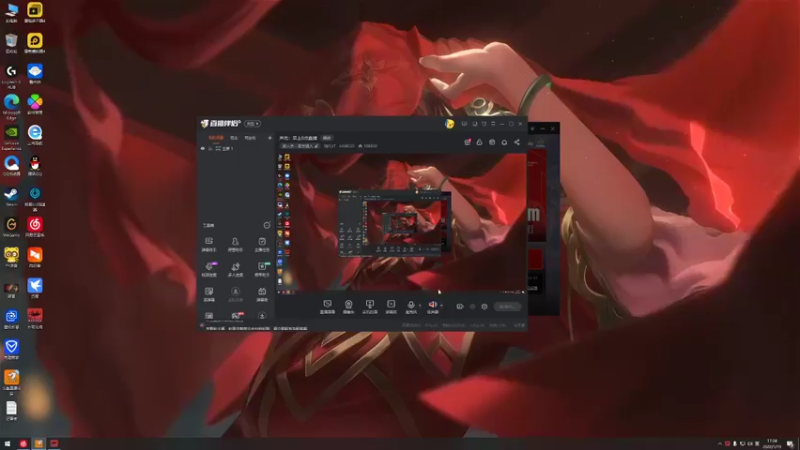Image resolution: width=800 pixels, height=450 pixels.
Task: Expand the microphone options arrow
Action: tap(420, 305)
